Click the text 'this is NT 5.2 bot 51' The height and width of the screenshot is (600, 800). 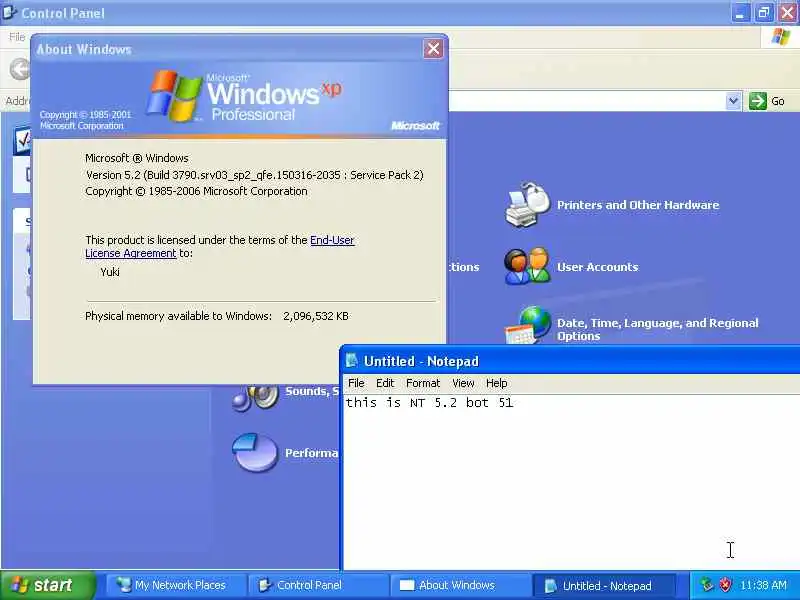[429, 403]
